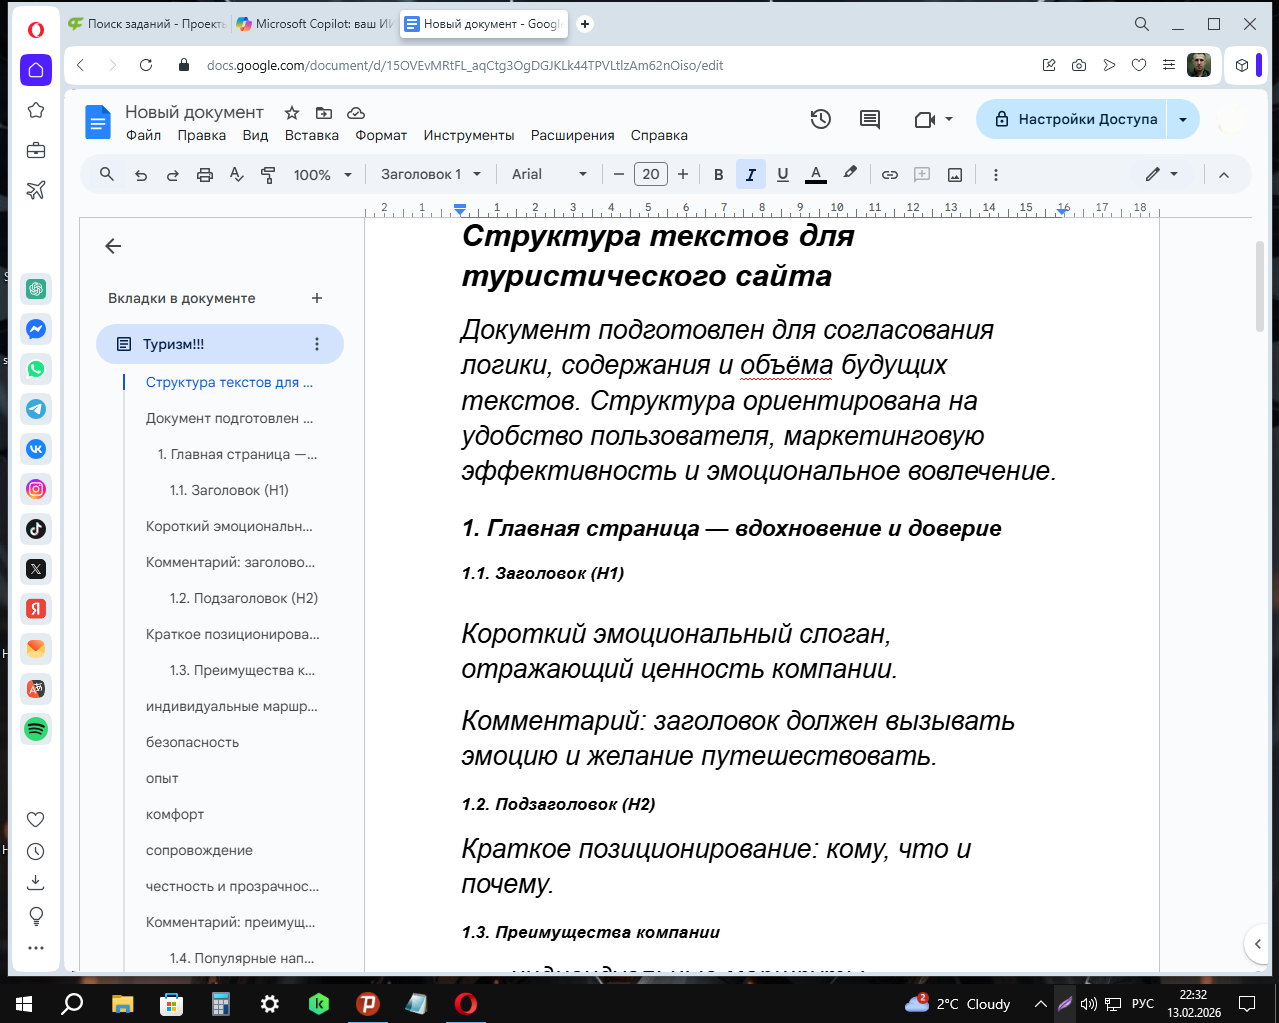Screen dimensions: 1279x1023
Task: Open the Вставка menu
Action: click(x=311, y=135)
